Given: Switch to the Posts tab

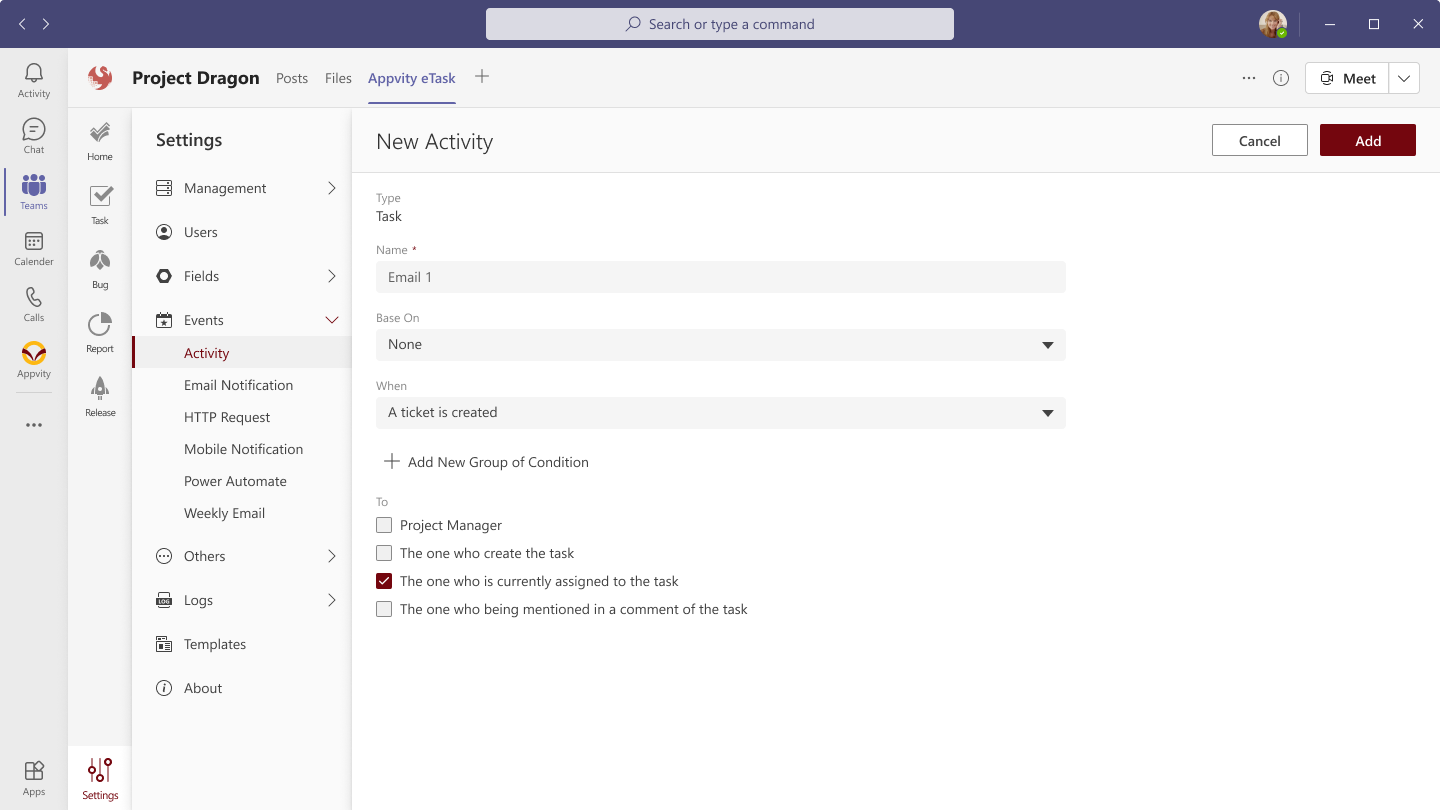Looking at the screenshot, I should coord(292,78).
